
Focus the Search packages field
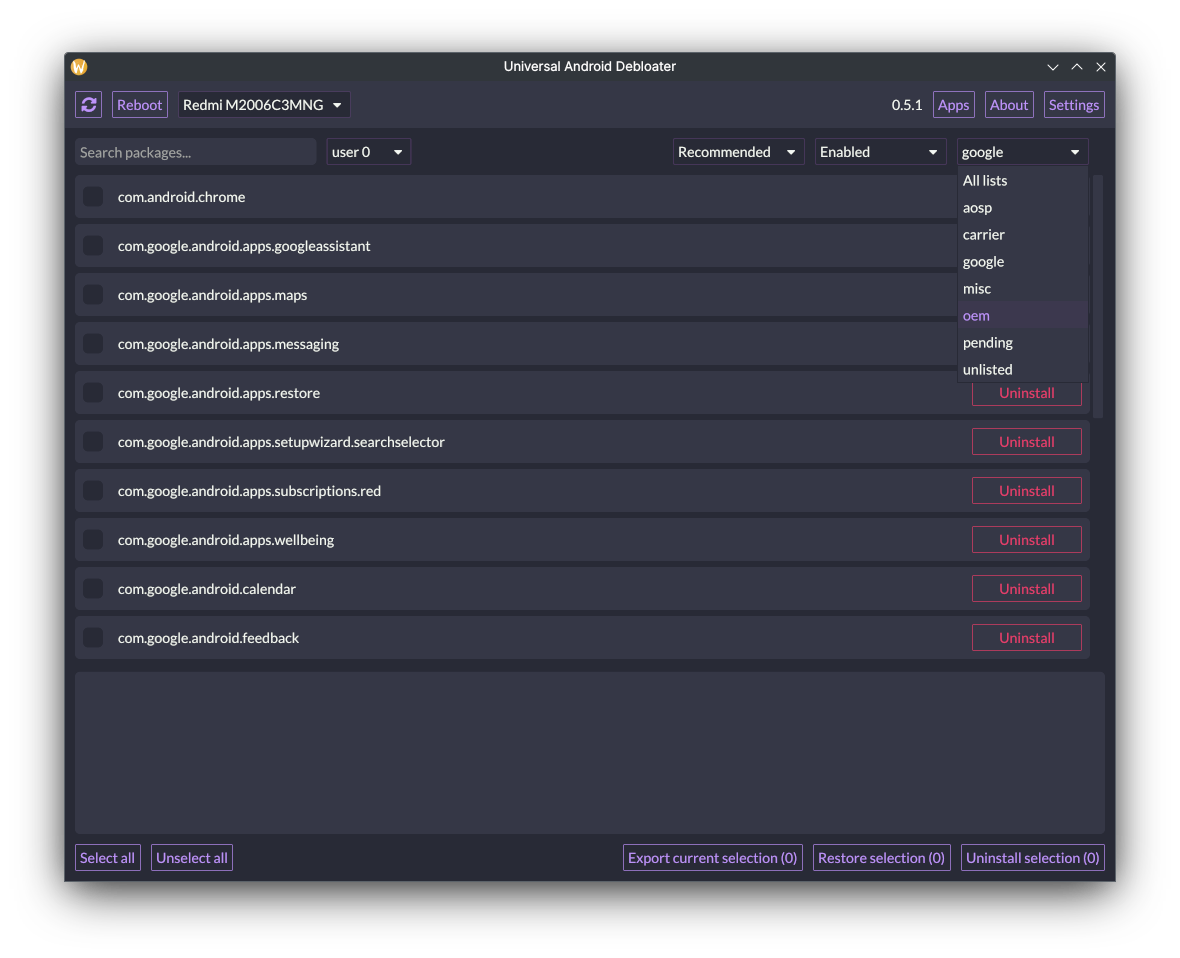coord(196,152)
